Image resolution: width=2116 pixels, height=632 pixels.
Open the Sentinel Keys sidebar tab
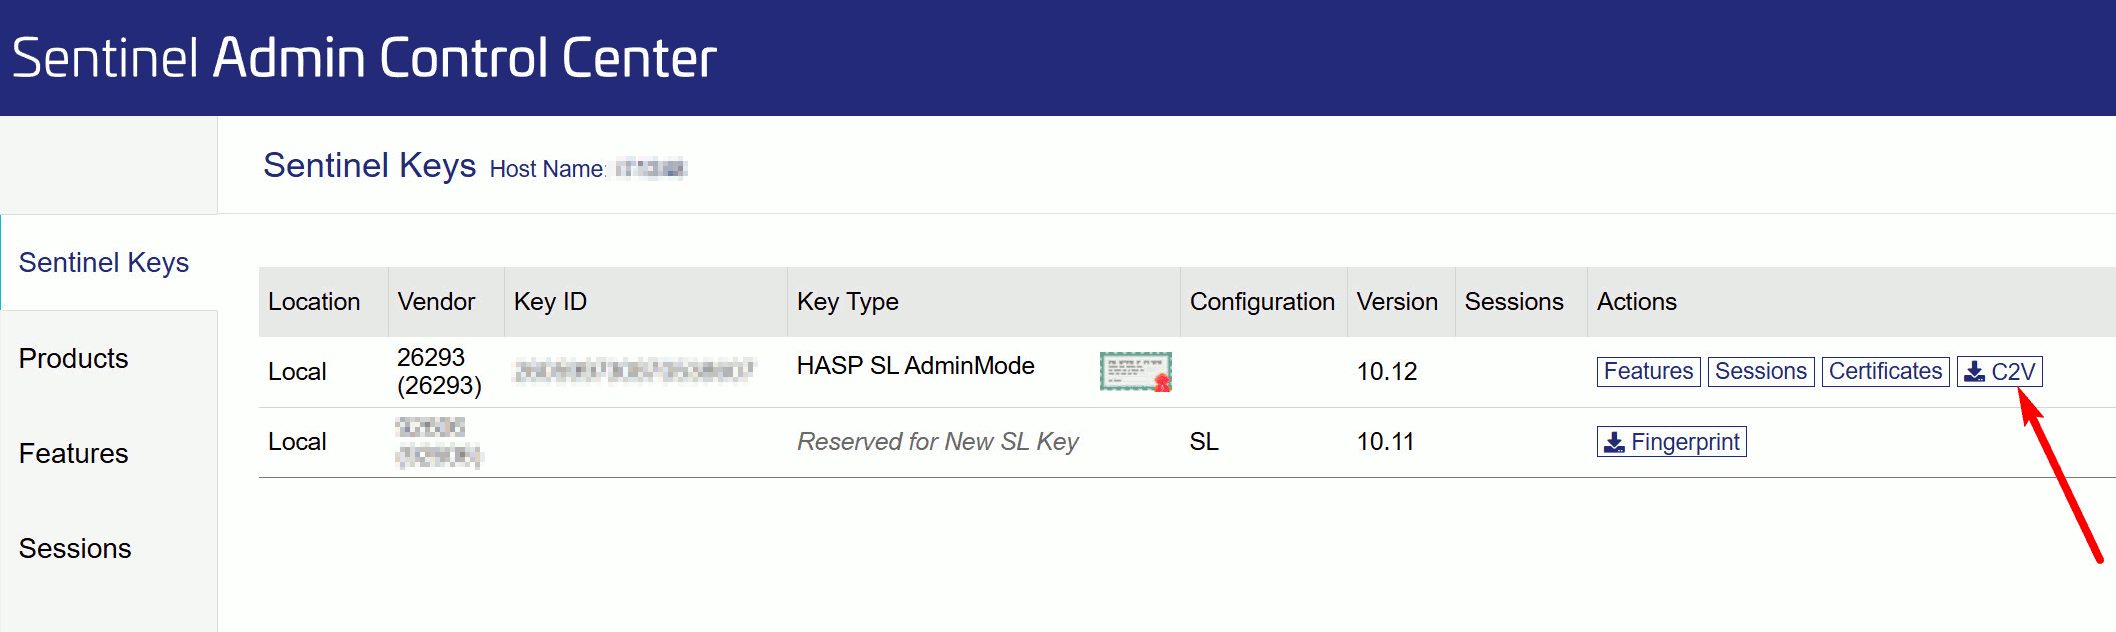pyautogui.click(x=104, y=262)
